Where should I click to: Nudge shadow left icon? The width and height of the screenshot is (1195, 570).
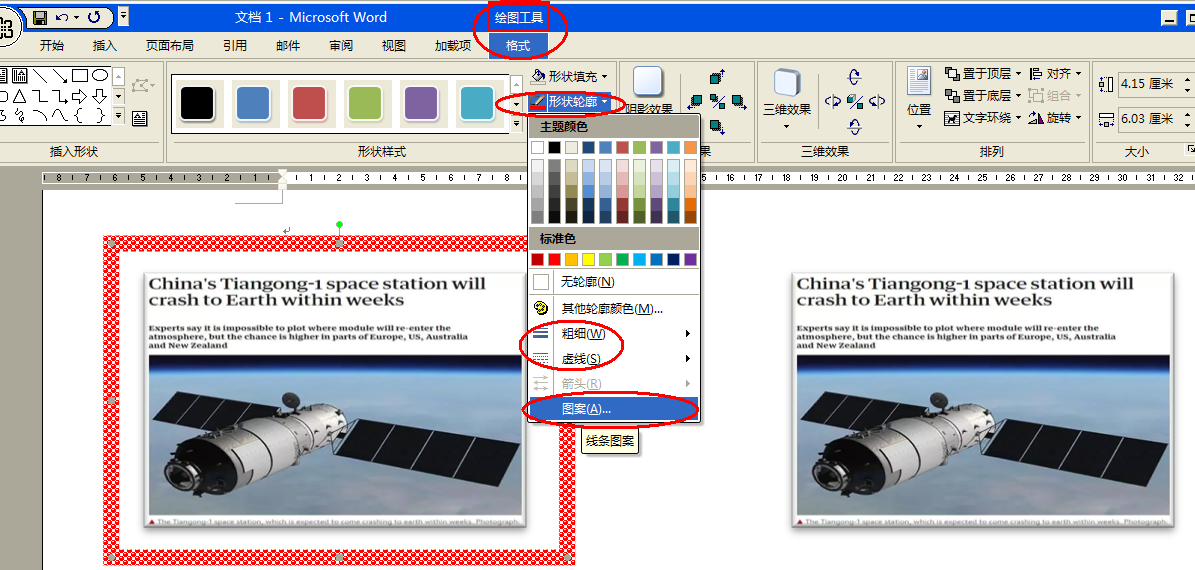(x=695, y=102)
